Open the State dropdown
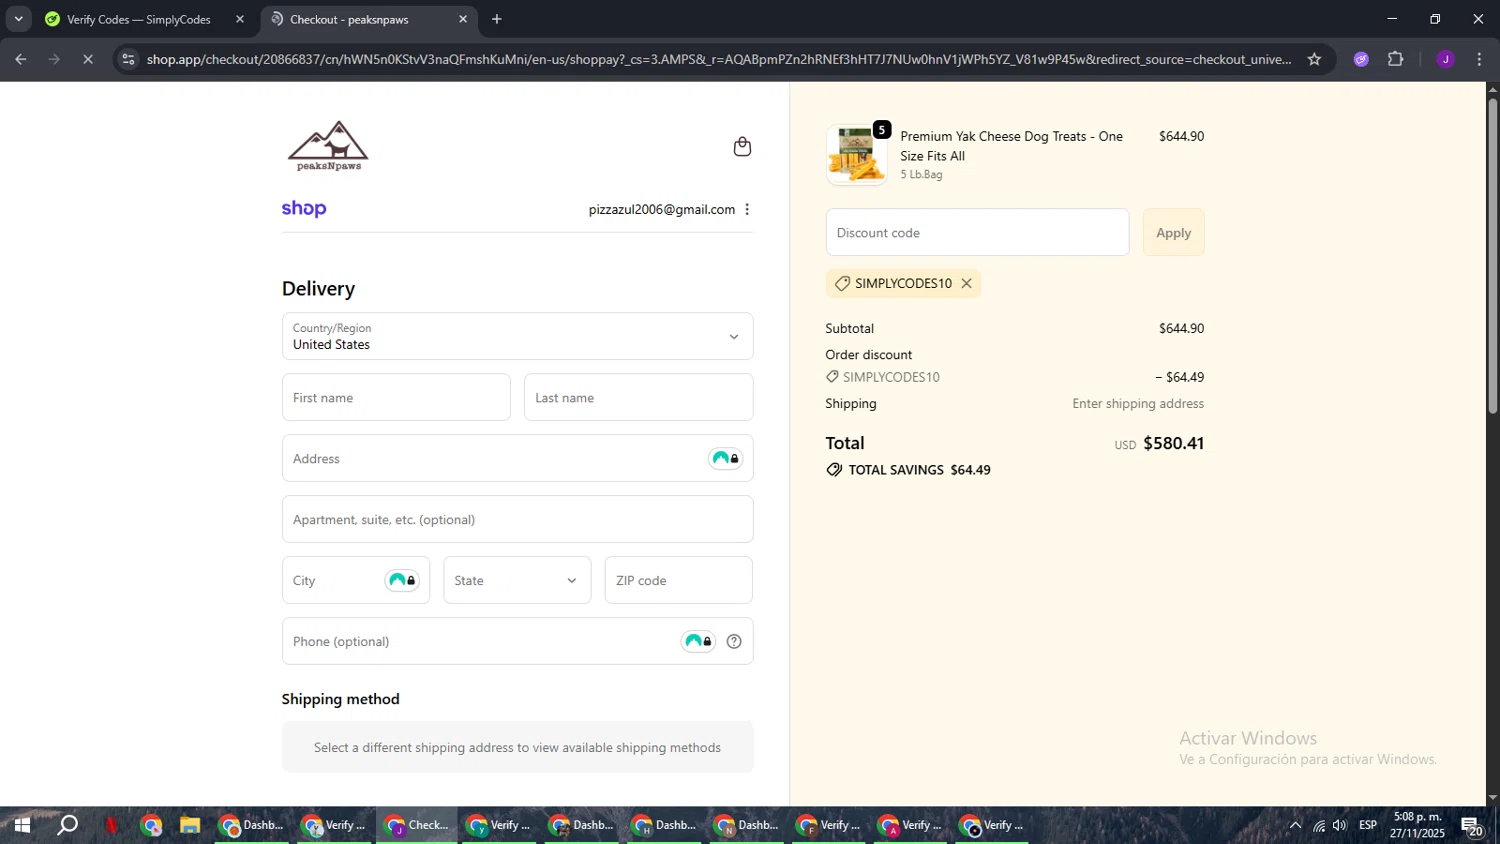The height and width of the screenshot is (844, 1500). [x=517, y=580]
